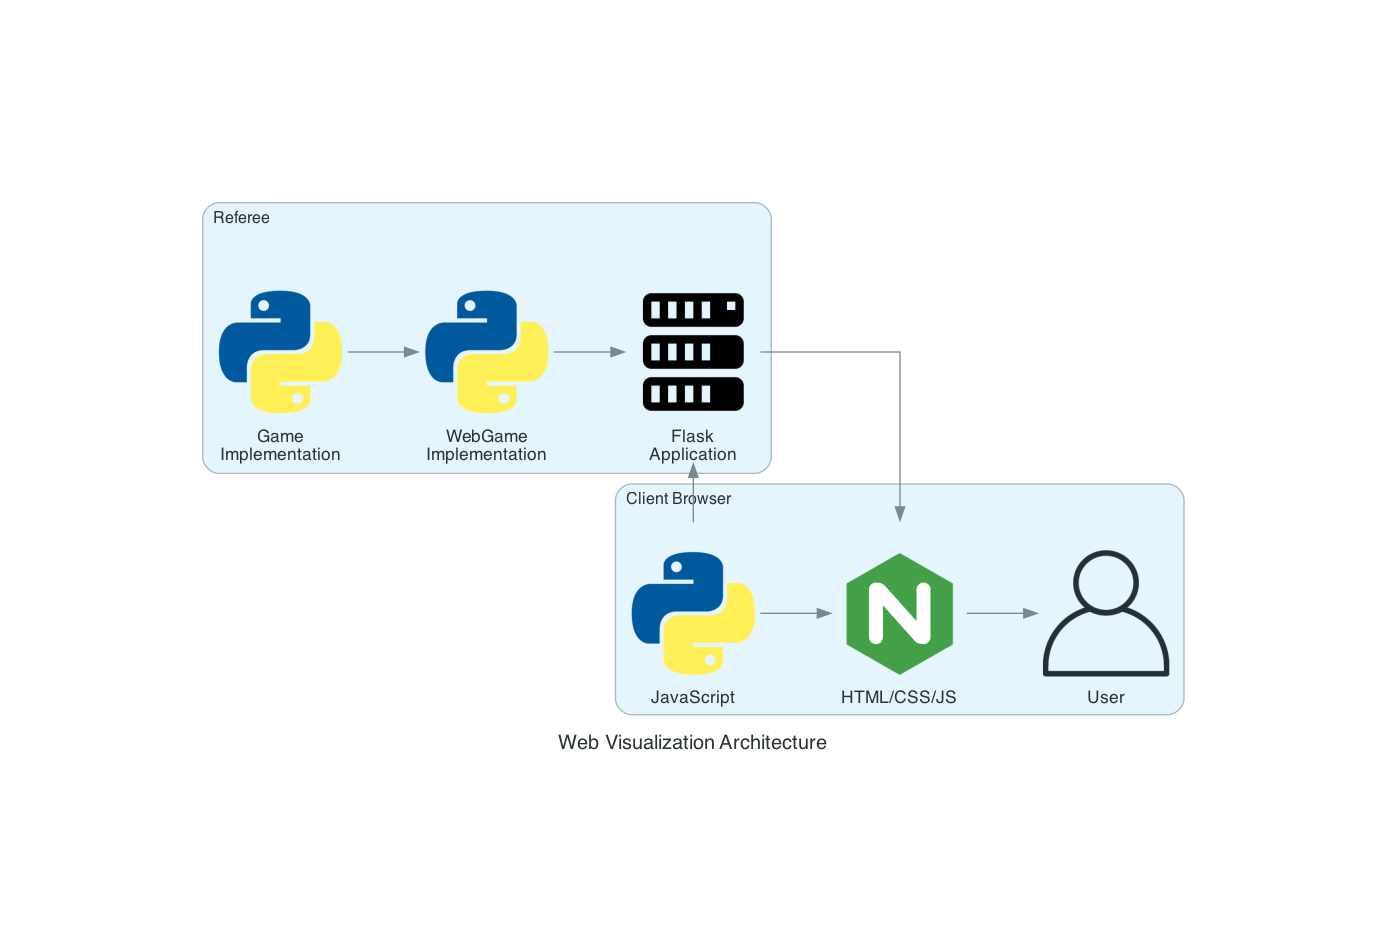Click the downward arrowhead above HTML/CSS/JS icon
This screenshot has width=1387, height=949.
click(900, 514)
